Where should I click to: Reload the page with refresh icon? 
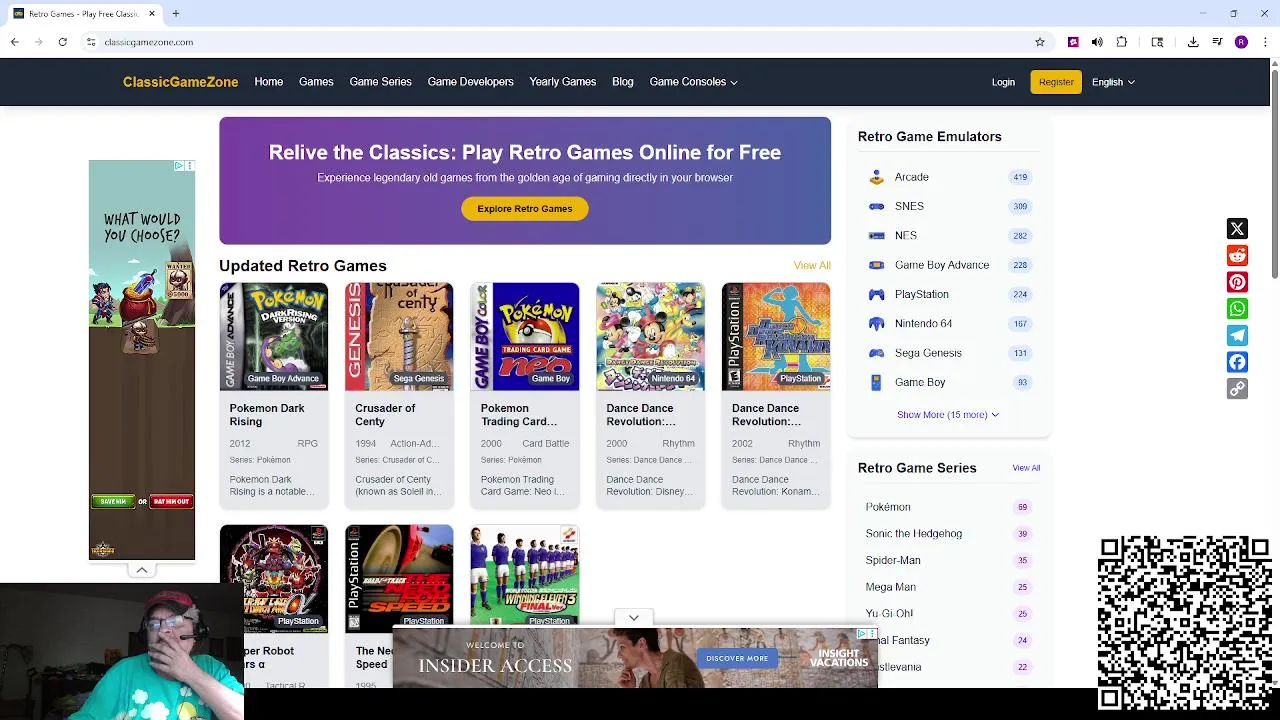[x=62, y=42]
